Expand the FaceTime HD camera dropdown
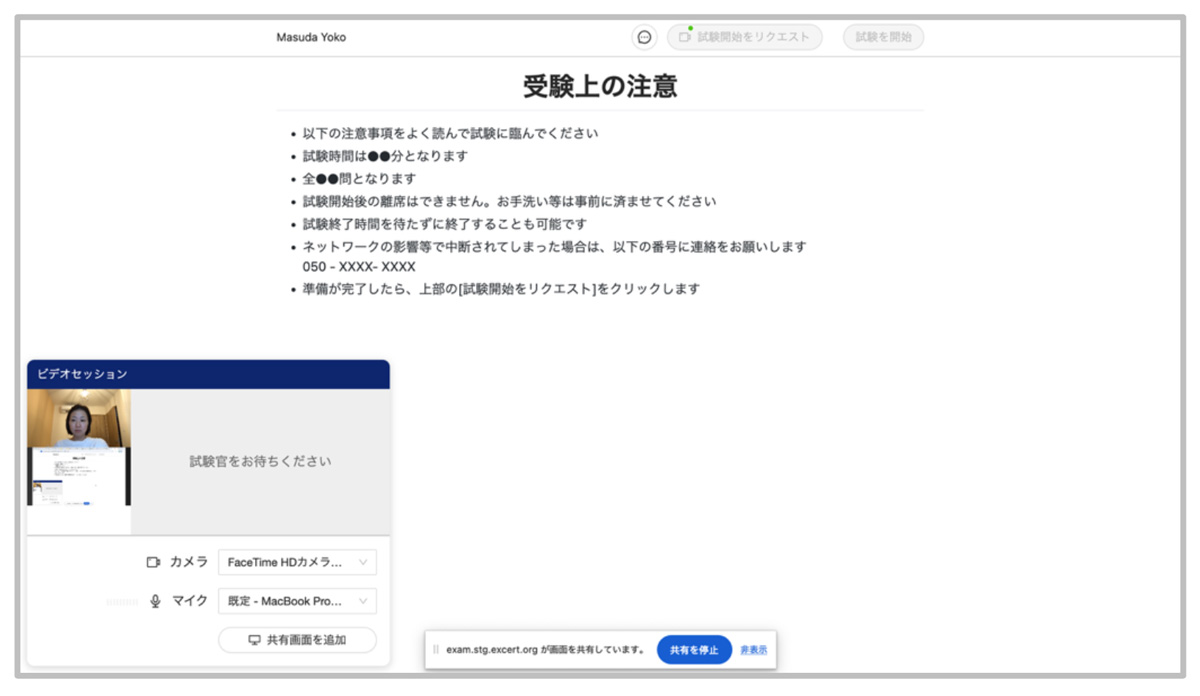Screen dimensions: 1200x696 coord(297,562)
